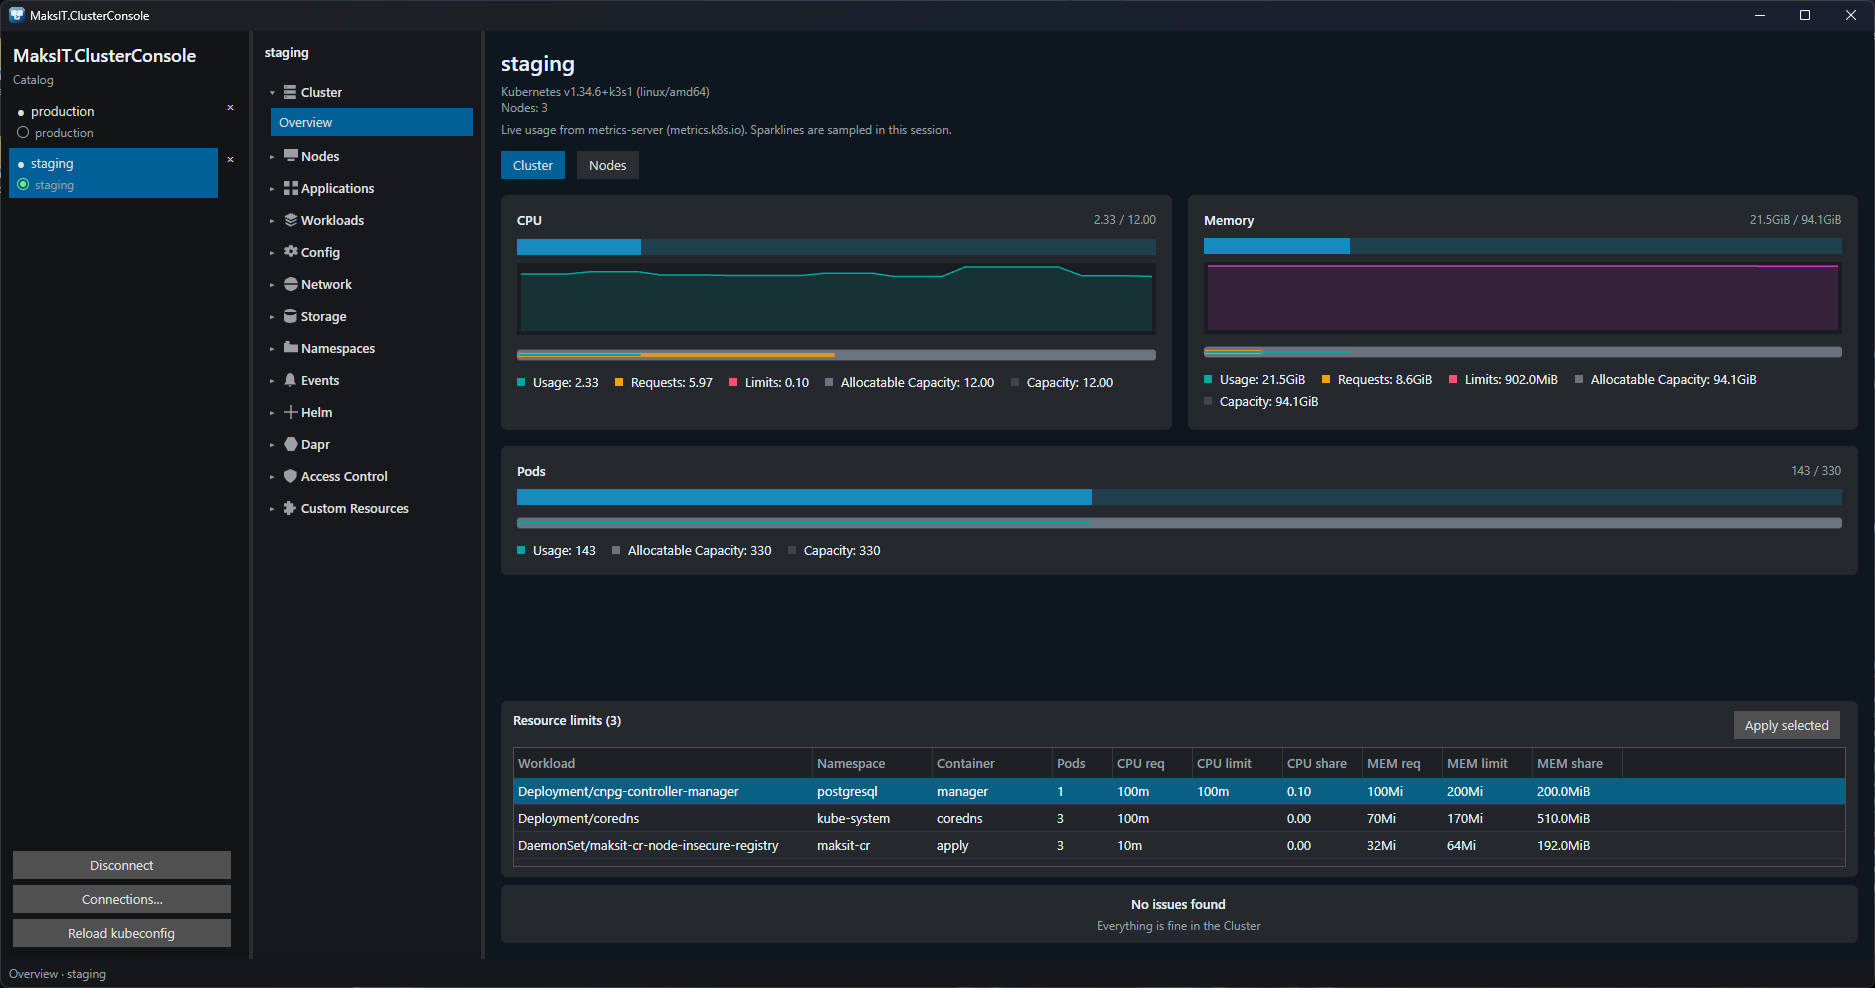The width and height of the screenshot is (1875, 988).
Task: Click the No issues found message
Action: 1178,904
